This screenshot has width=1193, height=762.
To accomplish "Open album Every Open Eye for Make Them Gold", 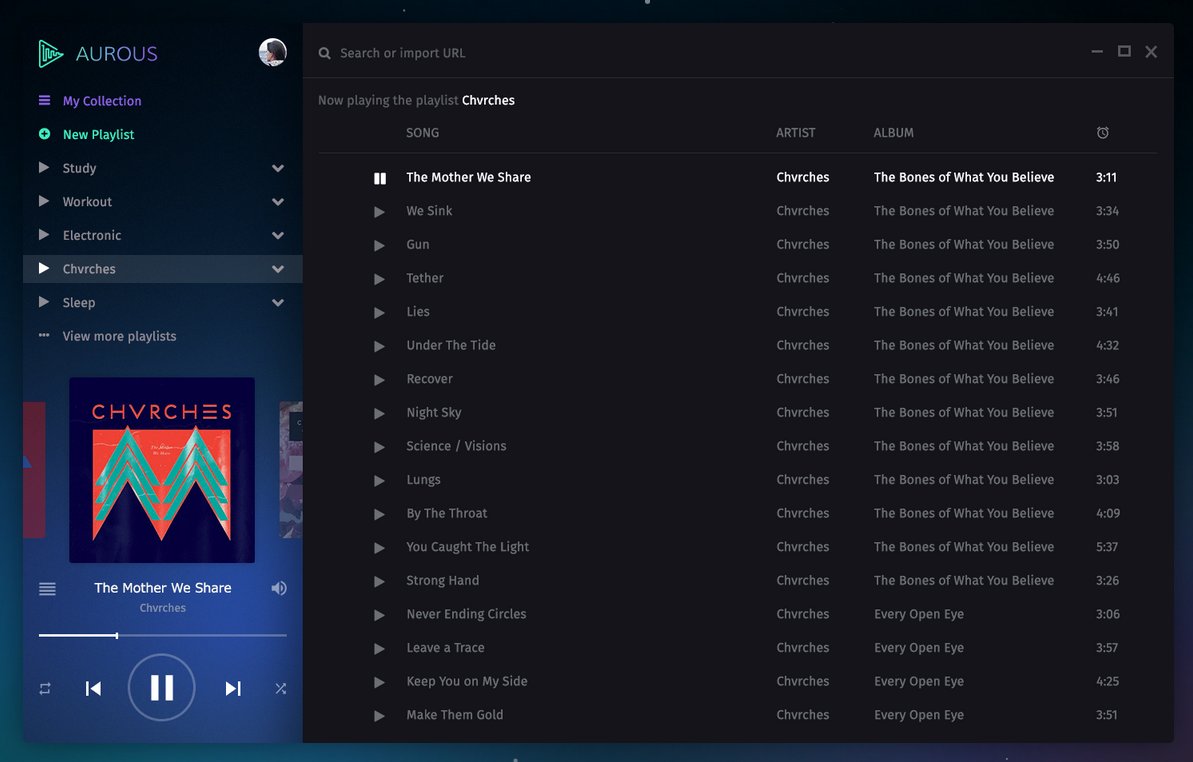I will point(918,715).
